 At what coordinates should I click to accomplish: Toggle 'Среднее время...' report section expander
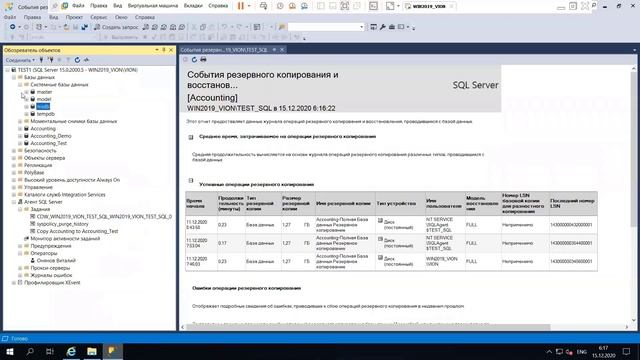tap(191, 137)
